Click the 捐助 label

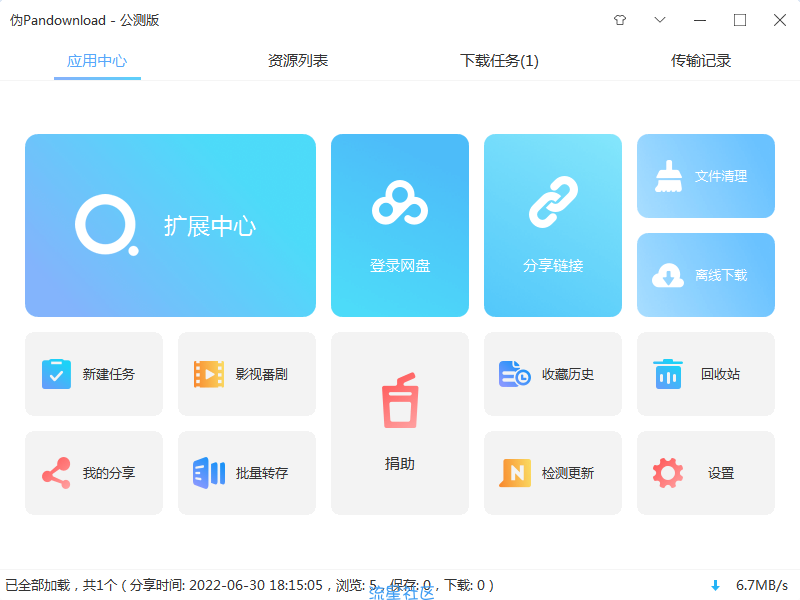(x=400, y=463)
